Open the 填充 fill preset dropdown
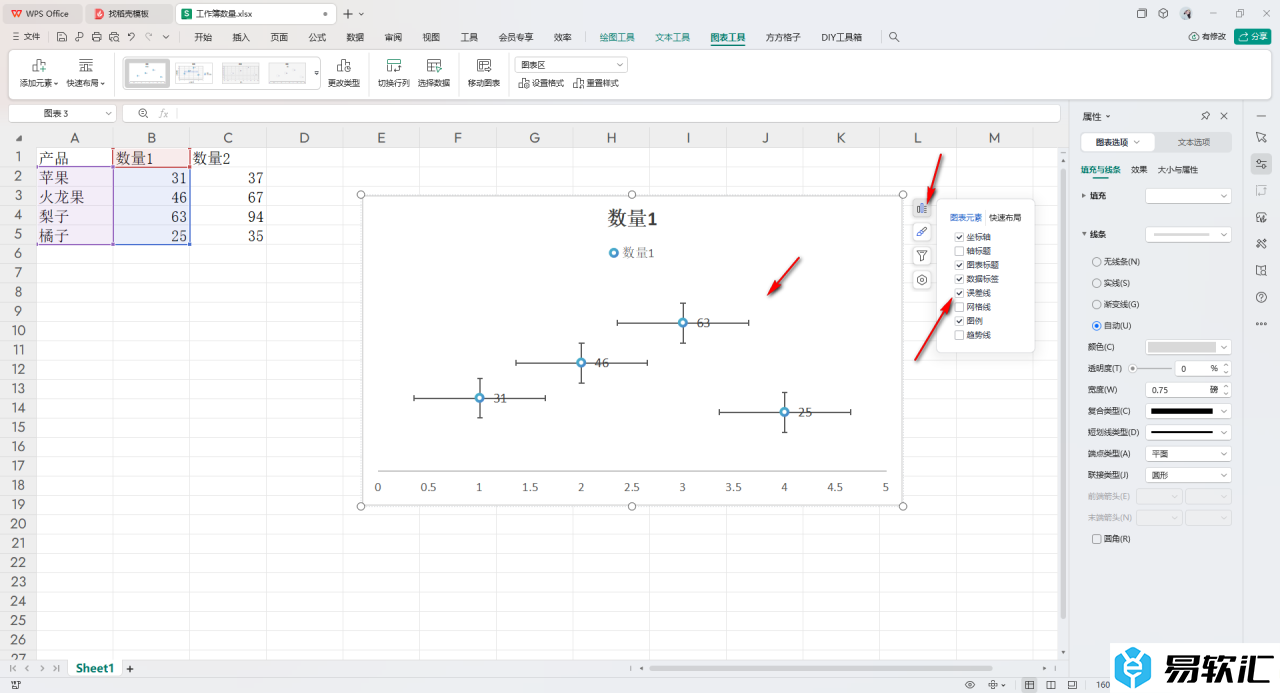 pyautogui.click(x=1188, y=196)
